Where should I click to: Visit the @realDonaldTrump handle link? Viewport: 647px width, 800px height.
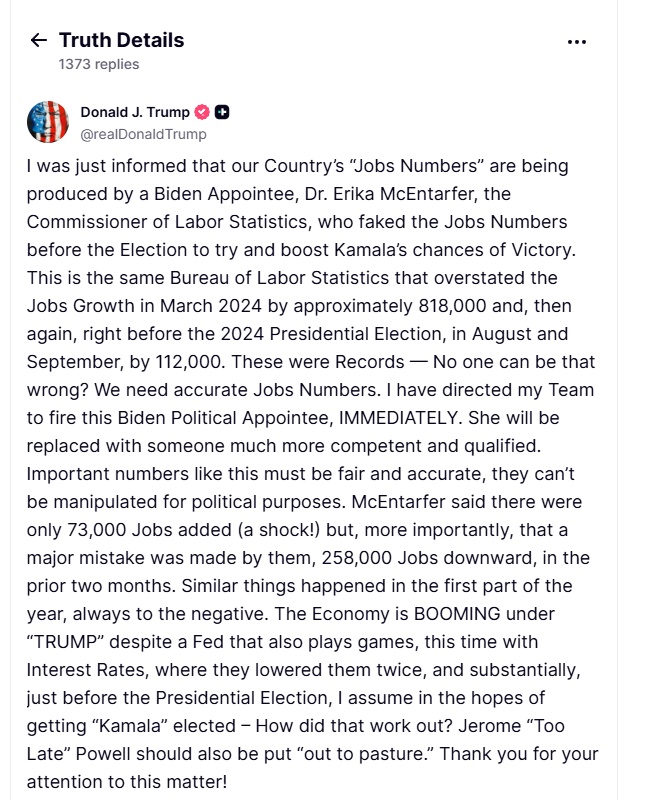click(x=143, y=134)
